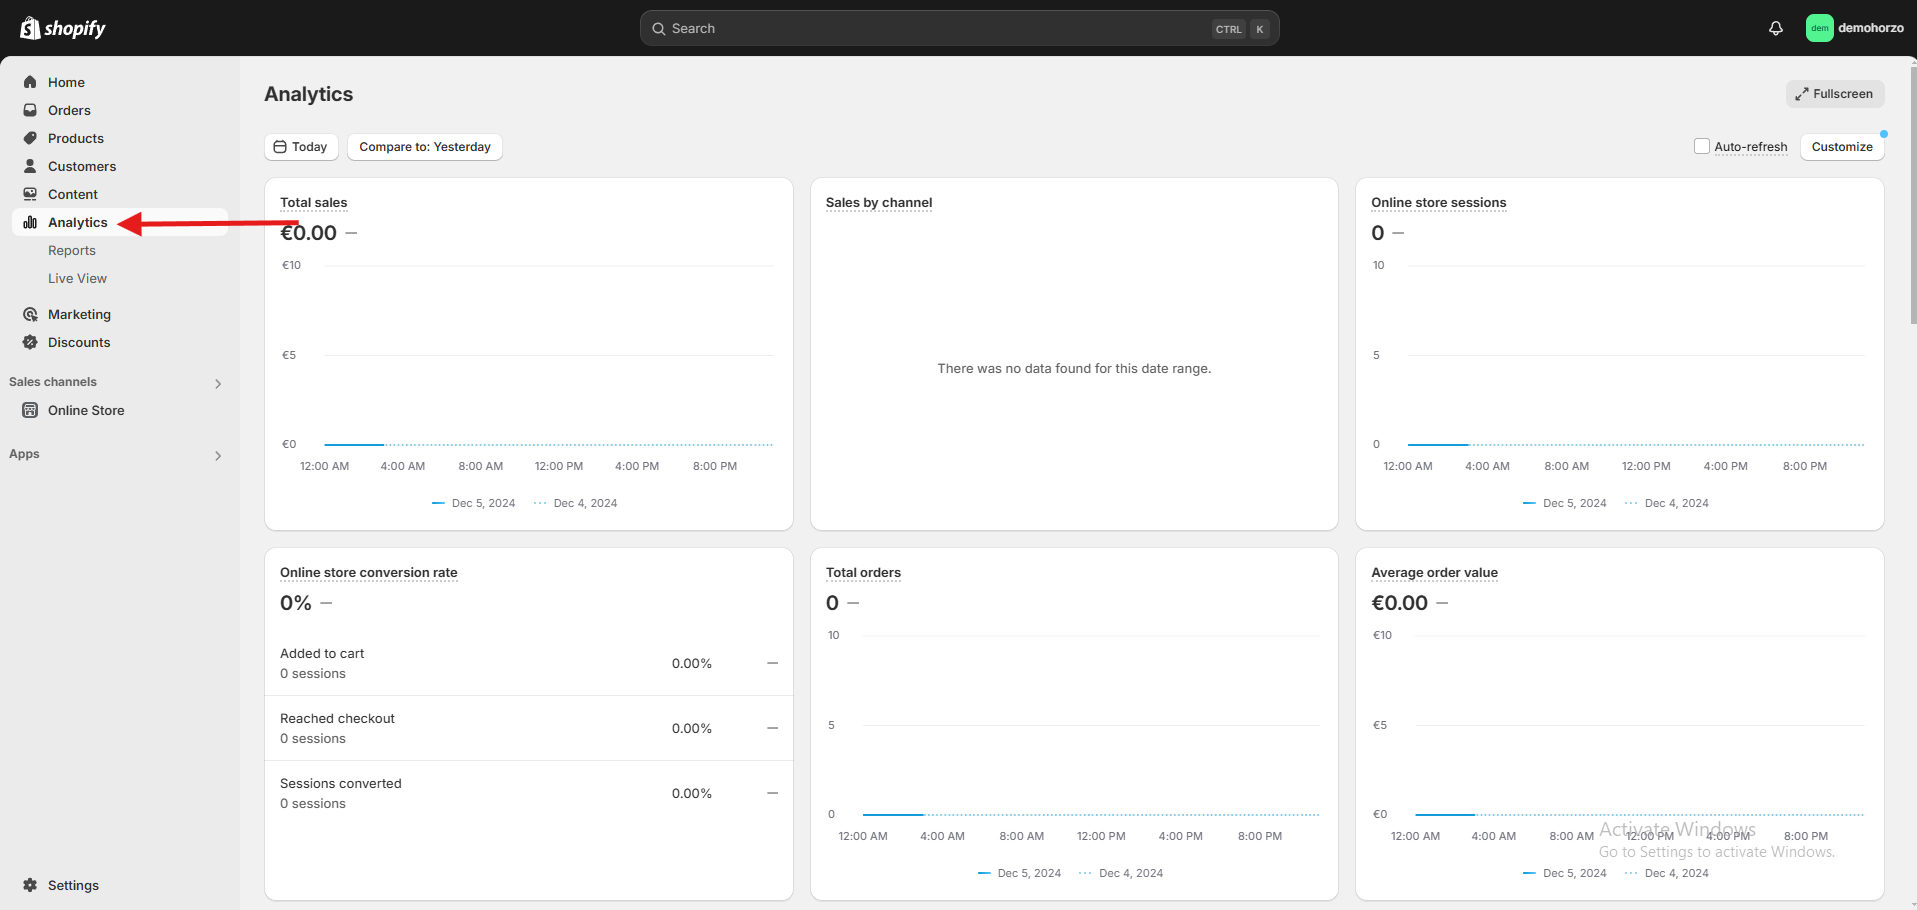1917x910 pixels.
Task: Click the Online Store icon
Action: click(30, 410)
